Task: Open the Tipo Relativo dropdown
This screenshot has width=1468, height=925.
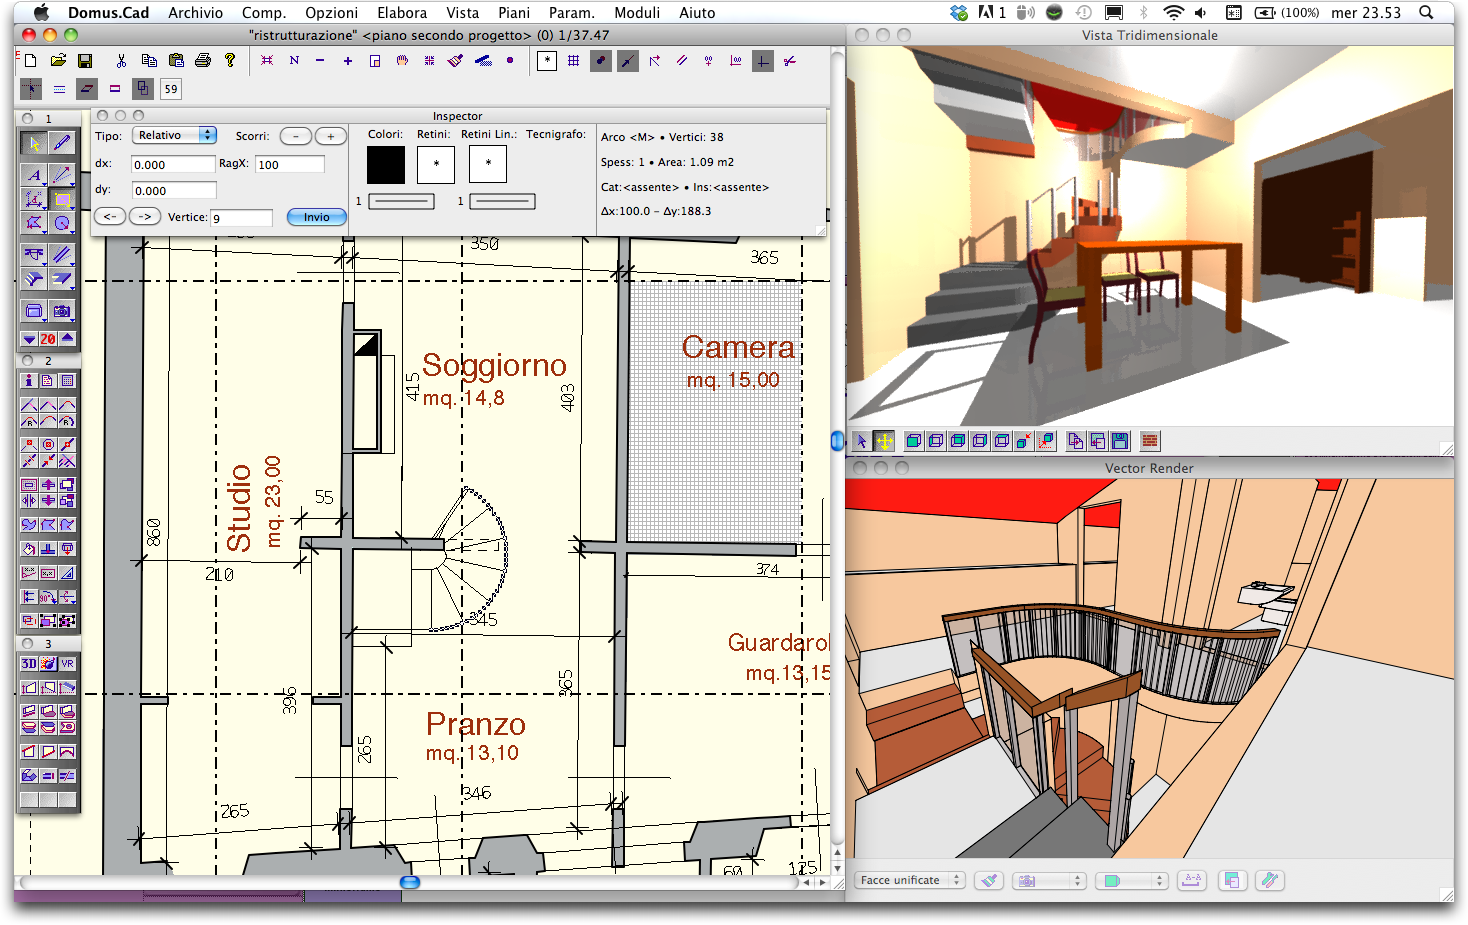Action: (174, 135)
